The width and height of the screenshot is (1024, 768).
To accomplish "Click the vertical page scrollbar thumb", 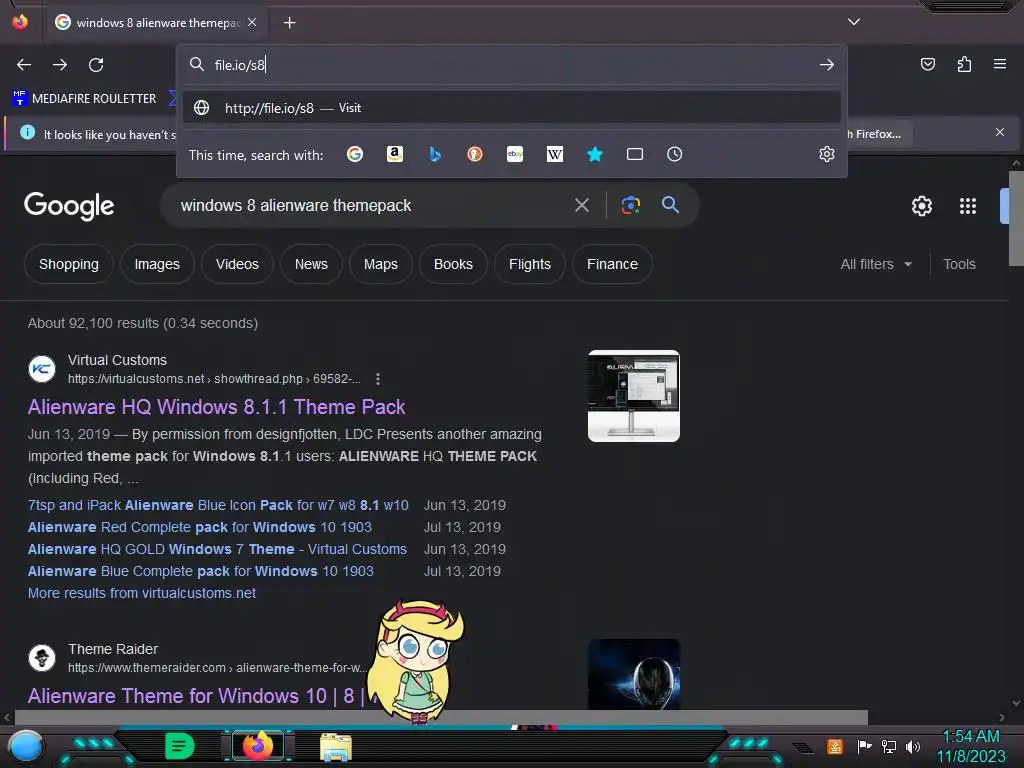I will 1016,218.
